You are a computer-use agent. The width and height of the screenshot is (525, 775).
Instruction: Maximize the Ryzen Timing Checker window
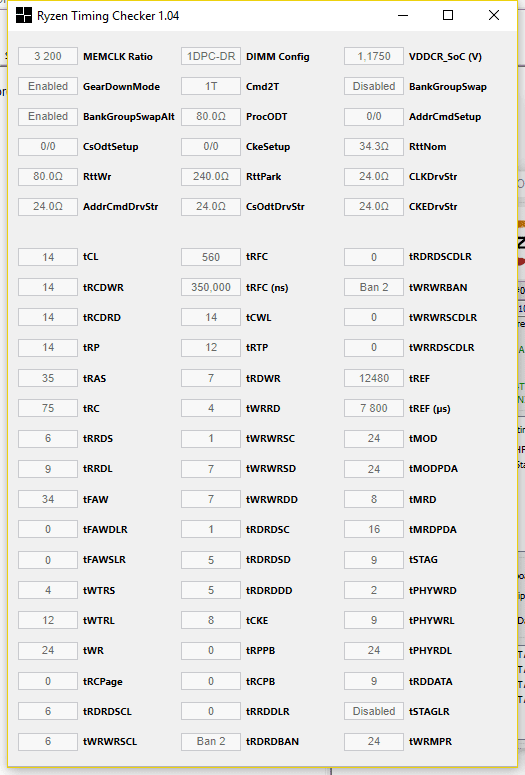click(448, 15)
